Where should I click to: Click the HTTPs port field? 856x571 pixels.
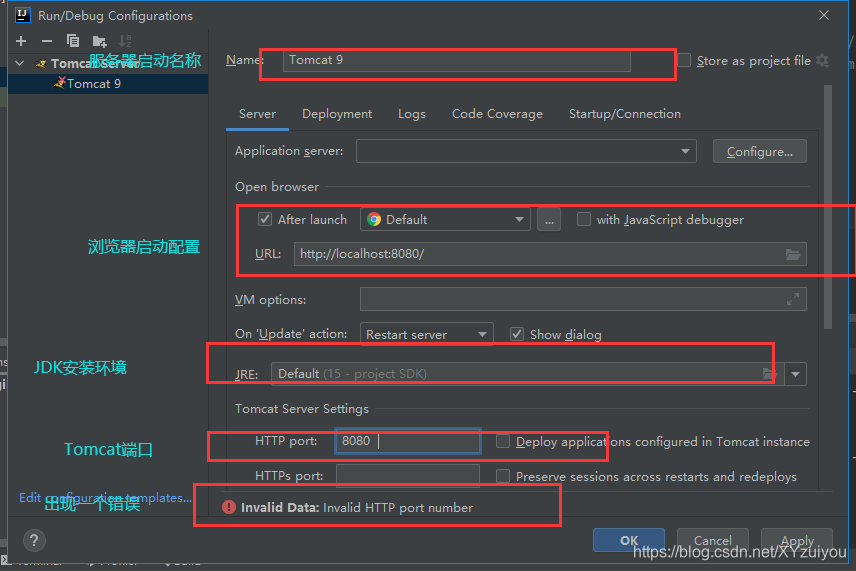tap(408, 476)
